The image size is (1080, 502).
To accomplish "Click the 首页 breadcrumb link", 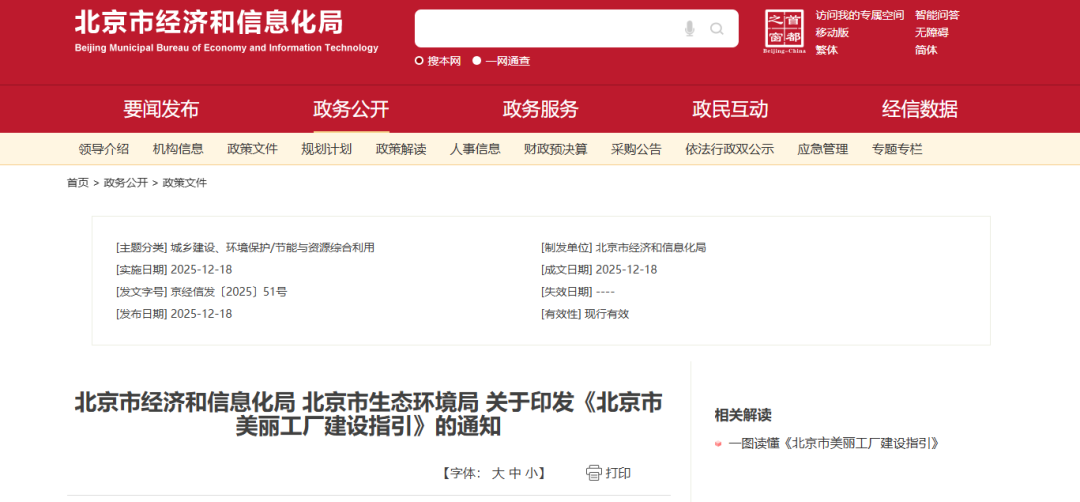I will pos(78,183).
